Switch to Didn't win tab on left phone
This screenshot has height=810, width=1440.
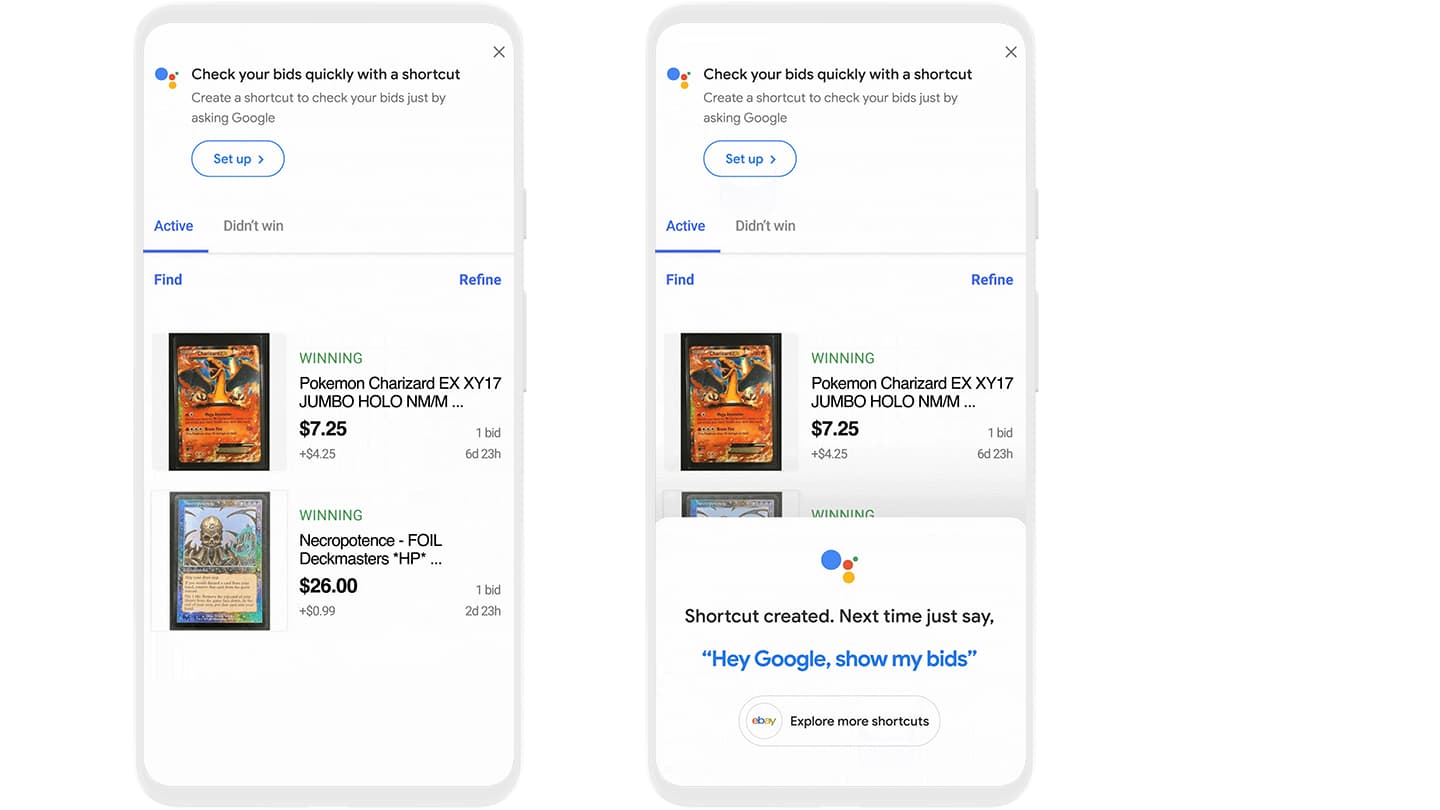click(x=253, y=226)
